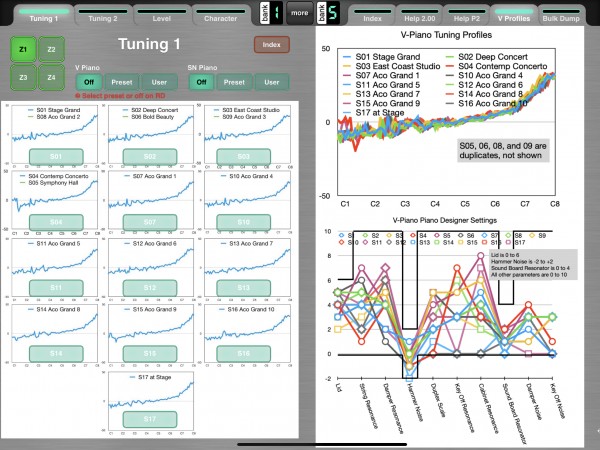Viewport: 600px width, 450px height.
Task: Click the S01 Stage Grand legend entry
Action: [382, 57]
